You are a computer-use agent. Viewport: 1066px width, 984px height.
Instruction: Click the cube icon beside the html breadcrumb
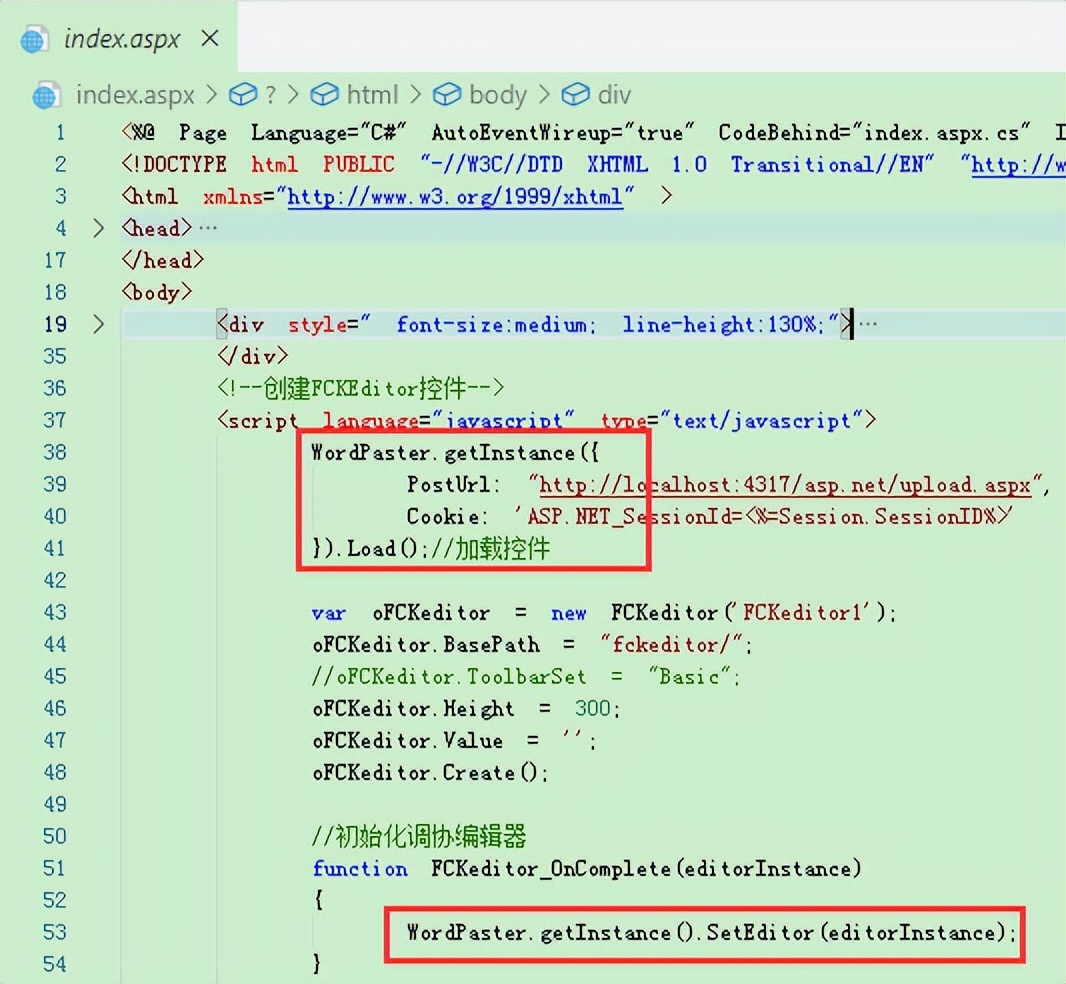click(324, 95)
